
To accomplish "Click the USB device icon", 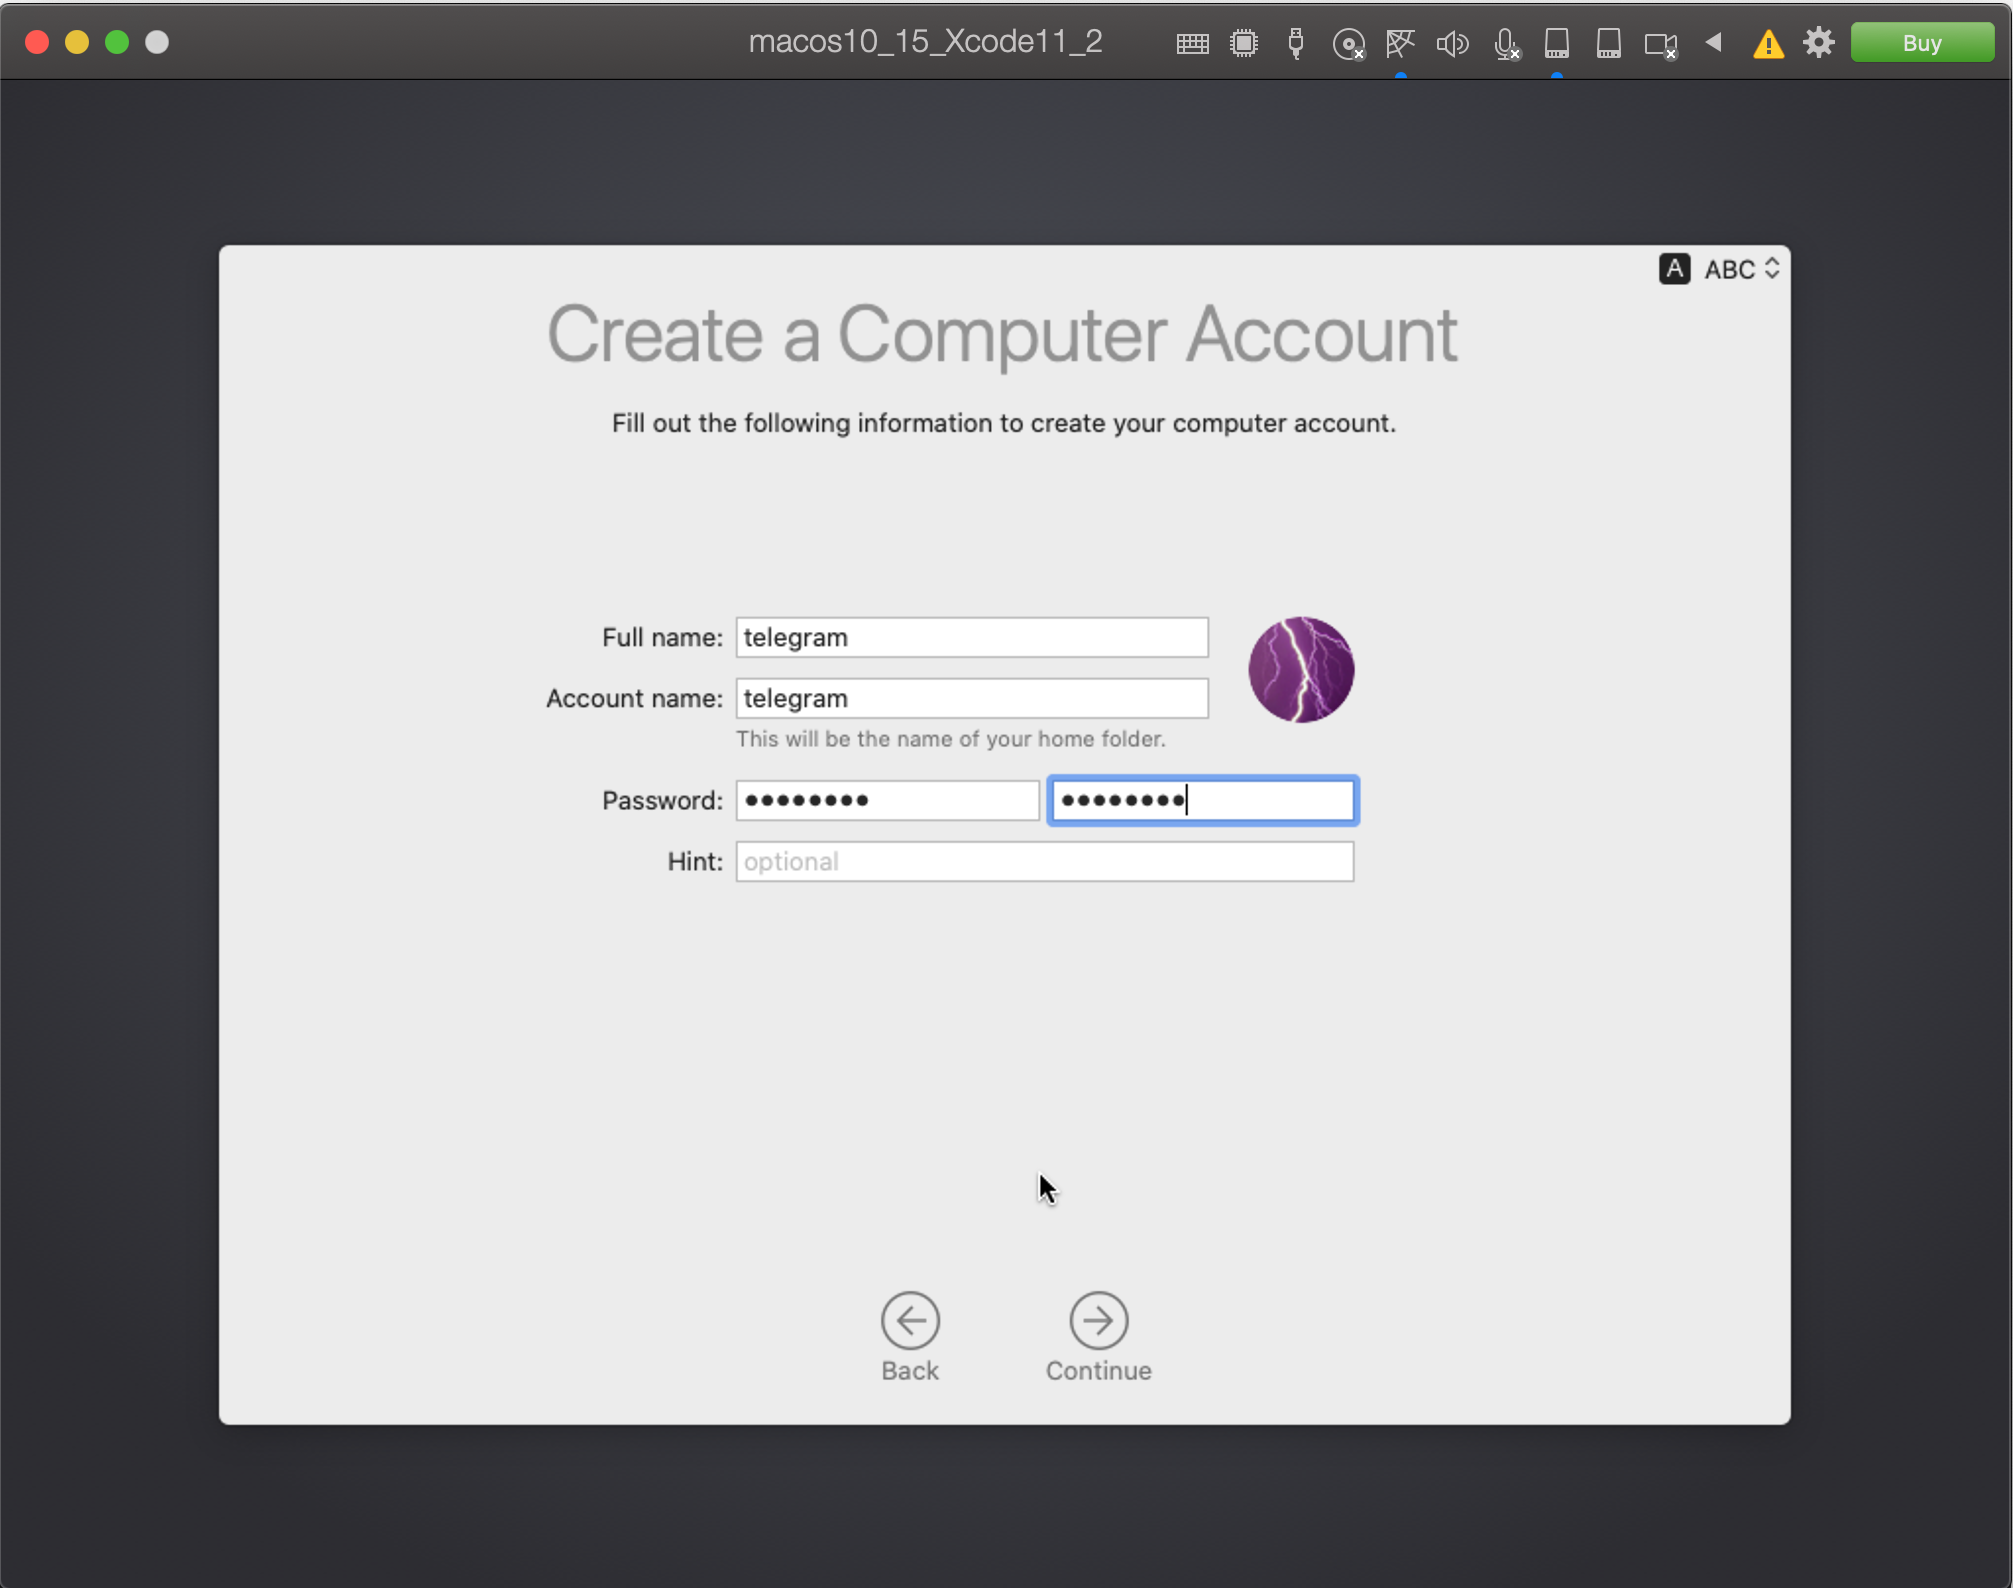I will pyautogui.click(x=1296, y=43).
